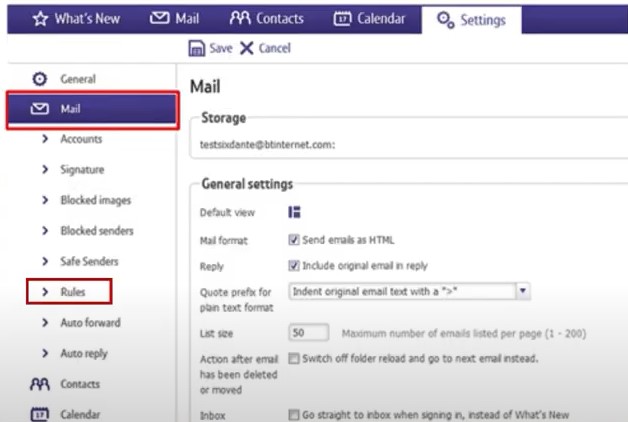Toggle Send emails as HTML checkbox
Screen dimensions: 628x422
pyautogui.click(x=294, y=240)
